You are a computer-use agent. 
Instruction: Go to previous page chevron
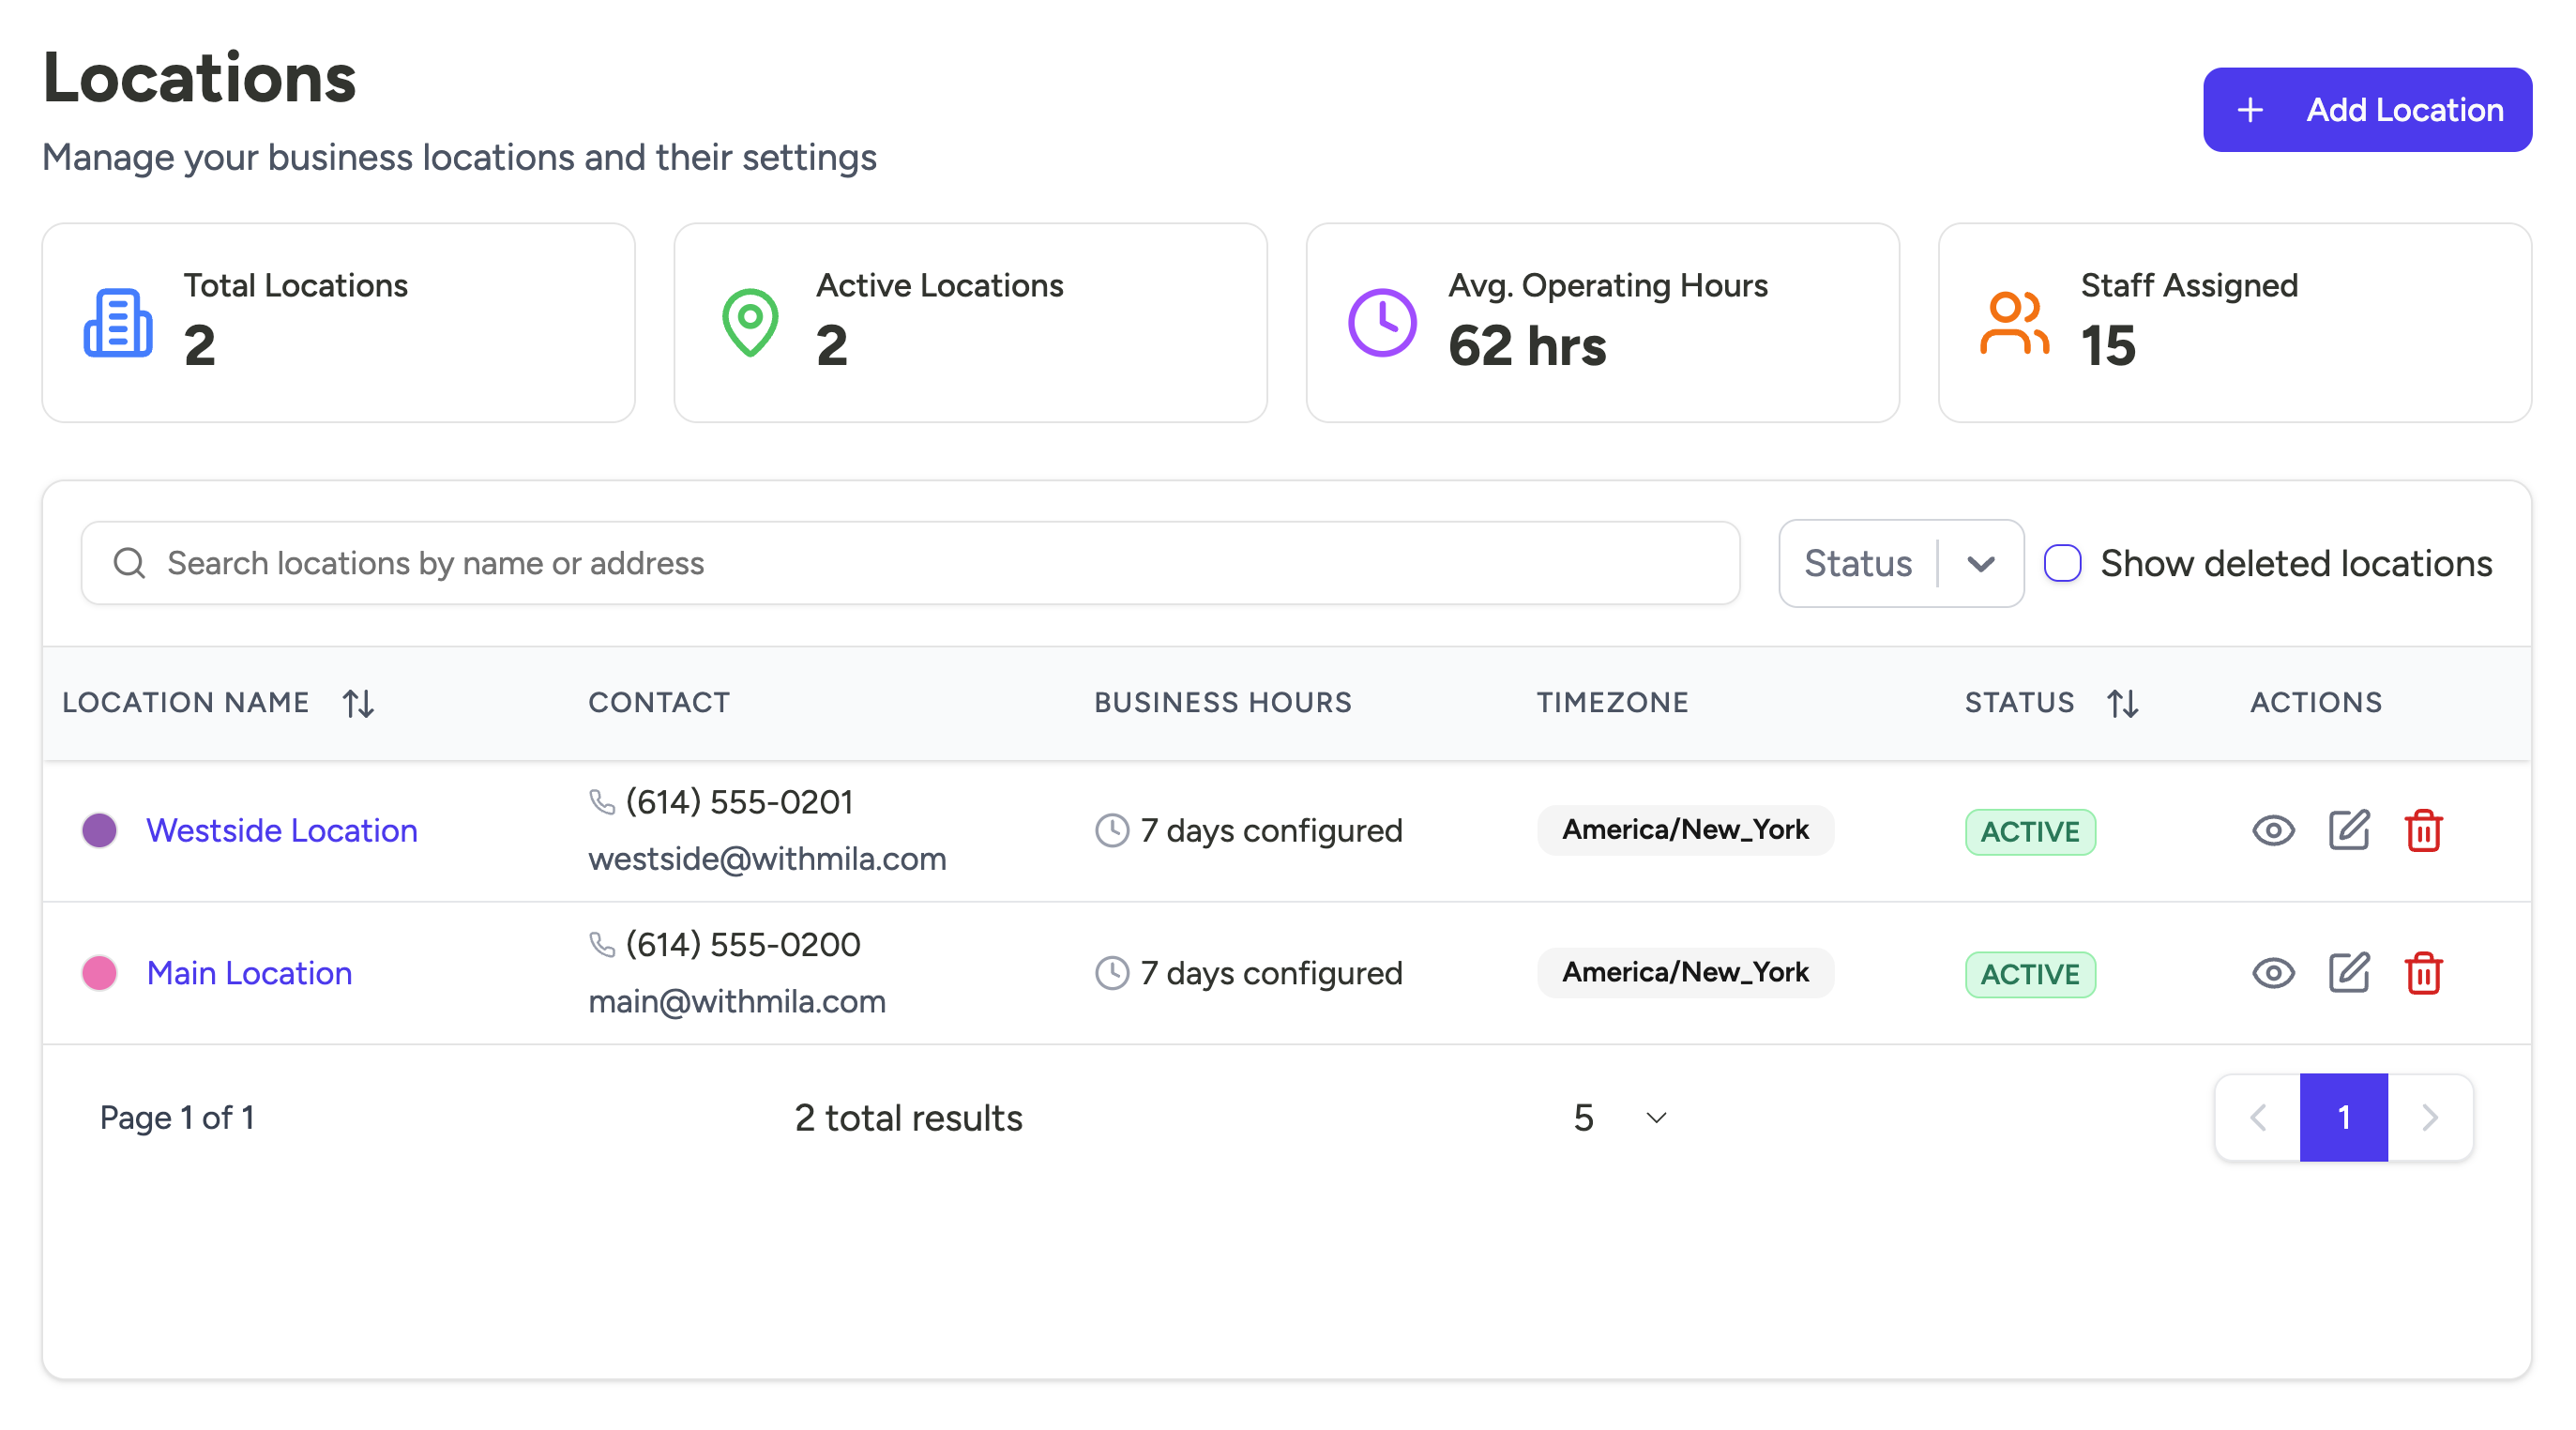(x=2258, y=1117)
